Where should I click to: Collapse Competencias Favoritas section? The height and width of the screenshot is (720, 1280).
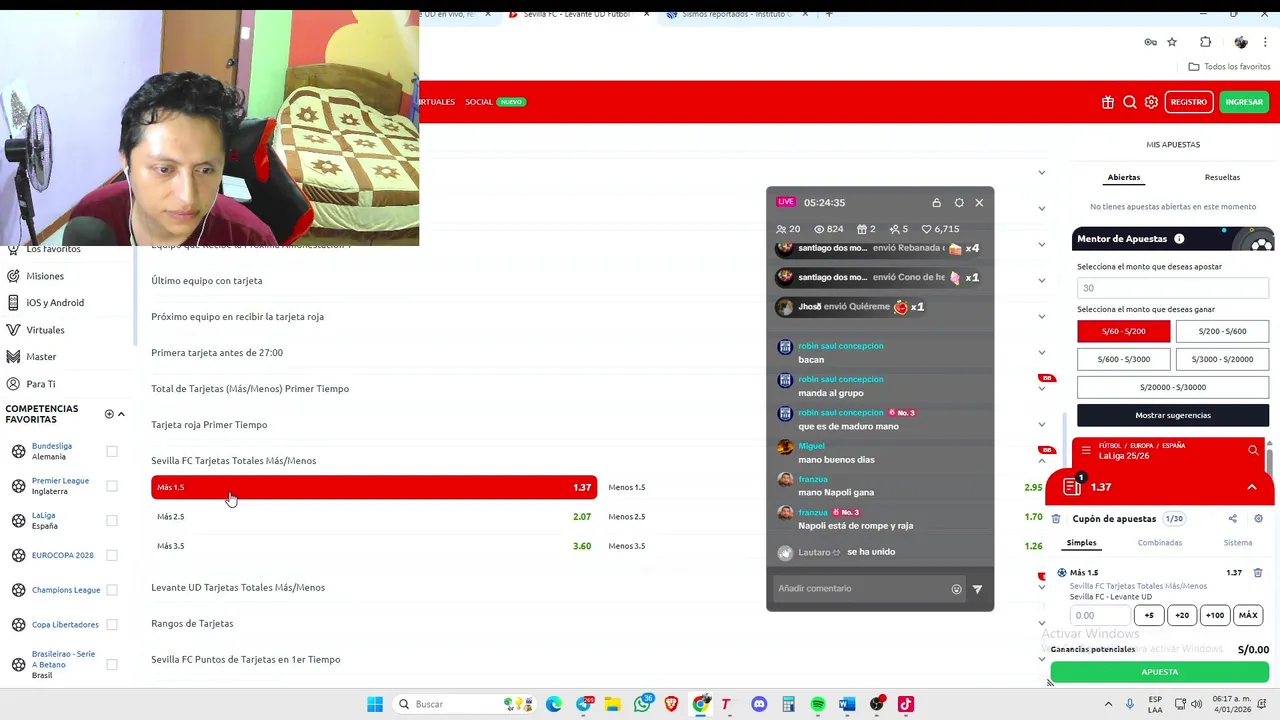click(x=122, y=414)
